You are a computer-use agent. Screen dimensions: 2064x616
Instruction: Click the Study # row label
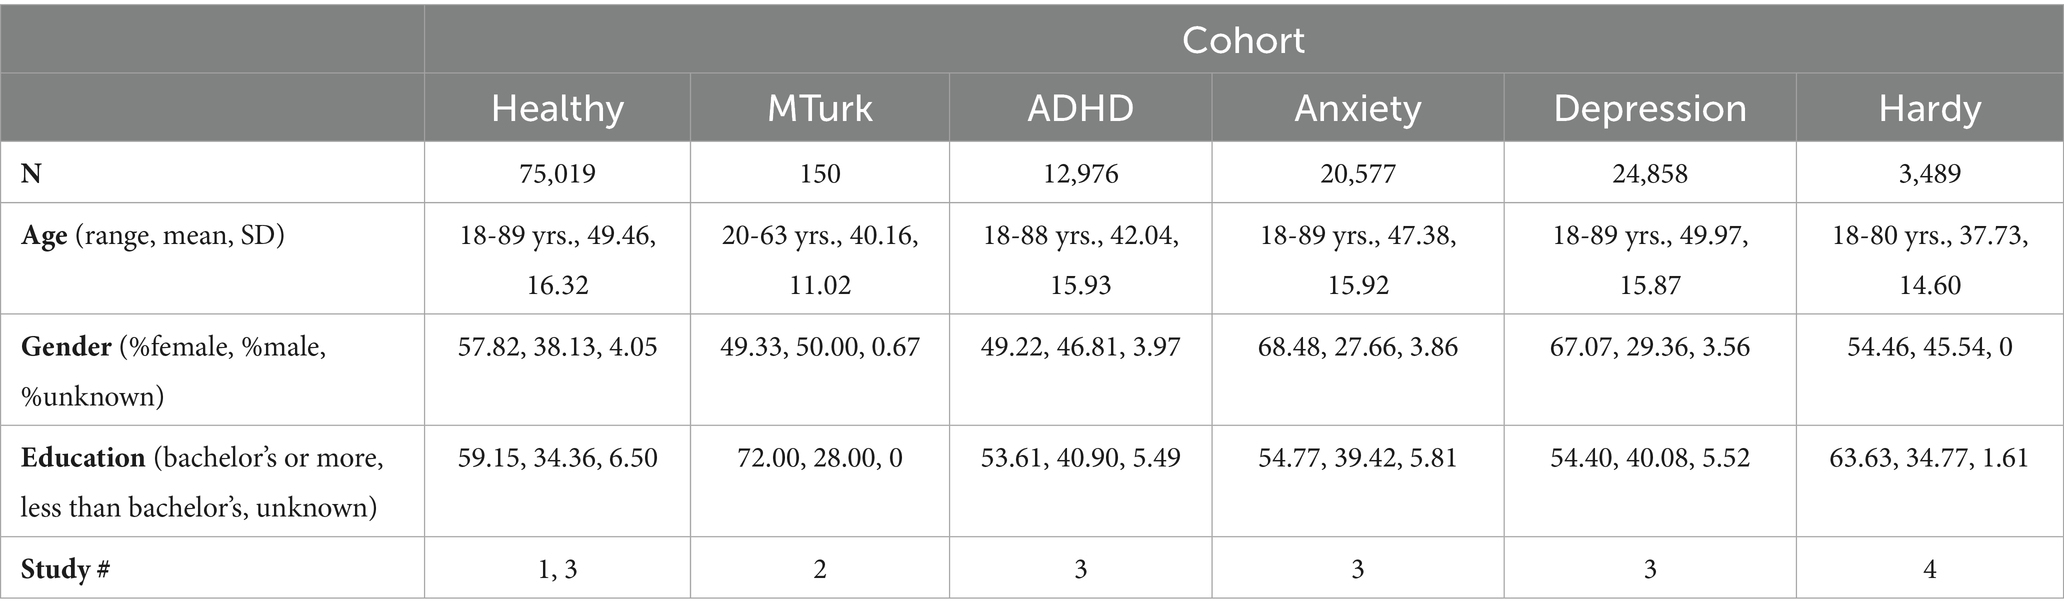(65, 569)
